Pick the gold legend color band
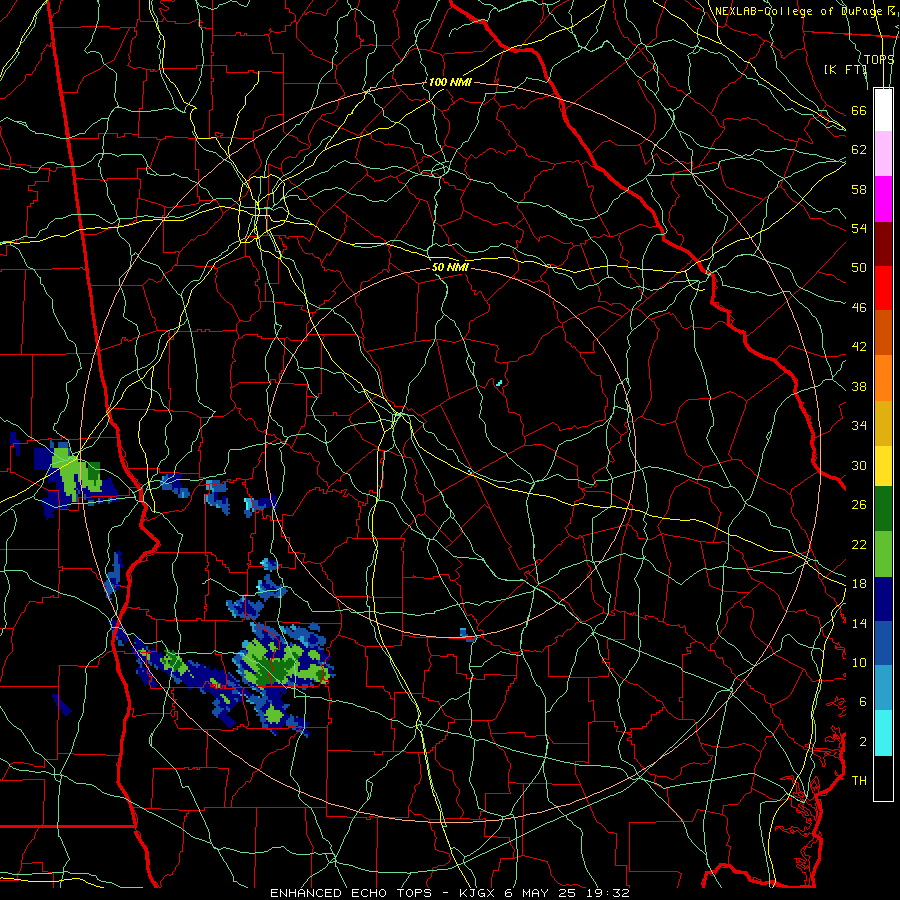Image resolution: width=900 pixels, height=900 pixels. tap(883, 423)
